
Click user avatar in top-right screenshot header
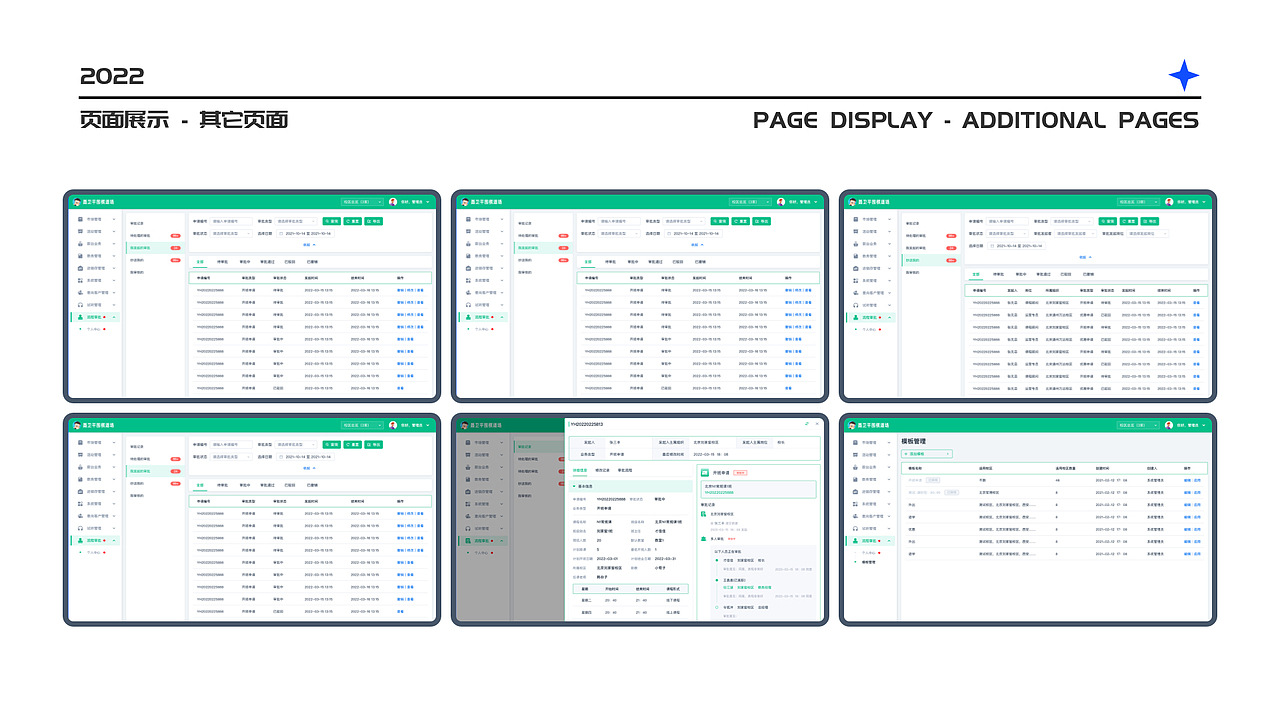1169,202
